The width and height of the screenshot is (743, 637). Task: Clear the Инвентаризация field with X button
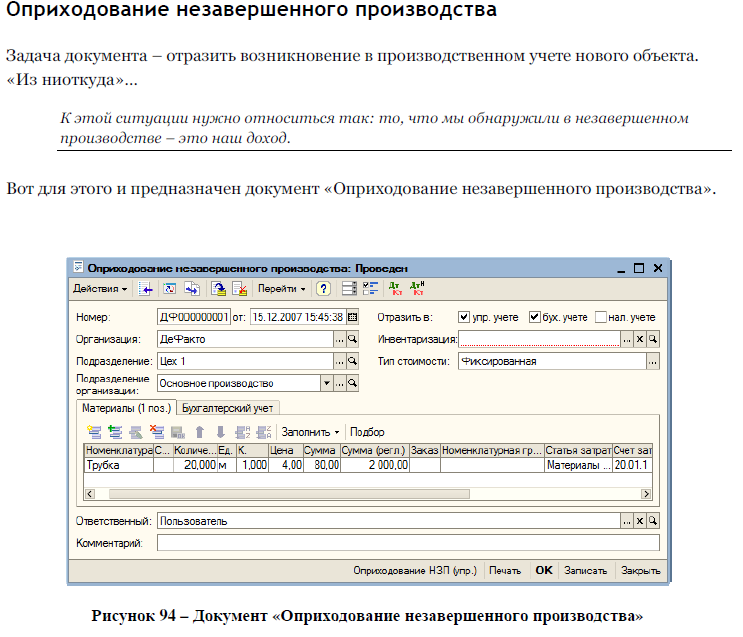pyautogui.click(x=640, y=339)
